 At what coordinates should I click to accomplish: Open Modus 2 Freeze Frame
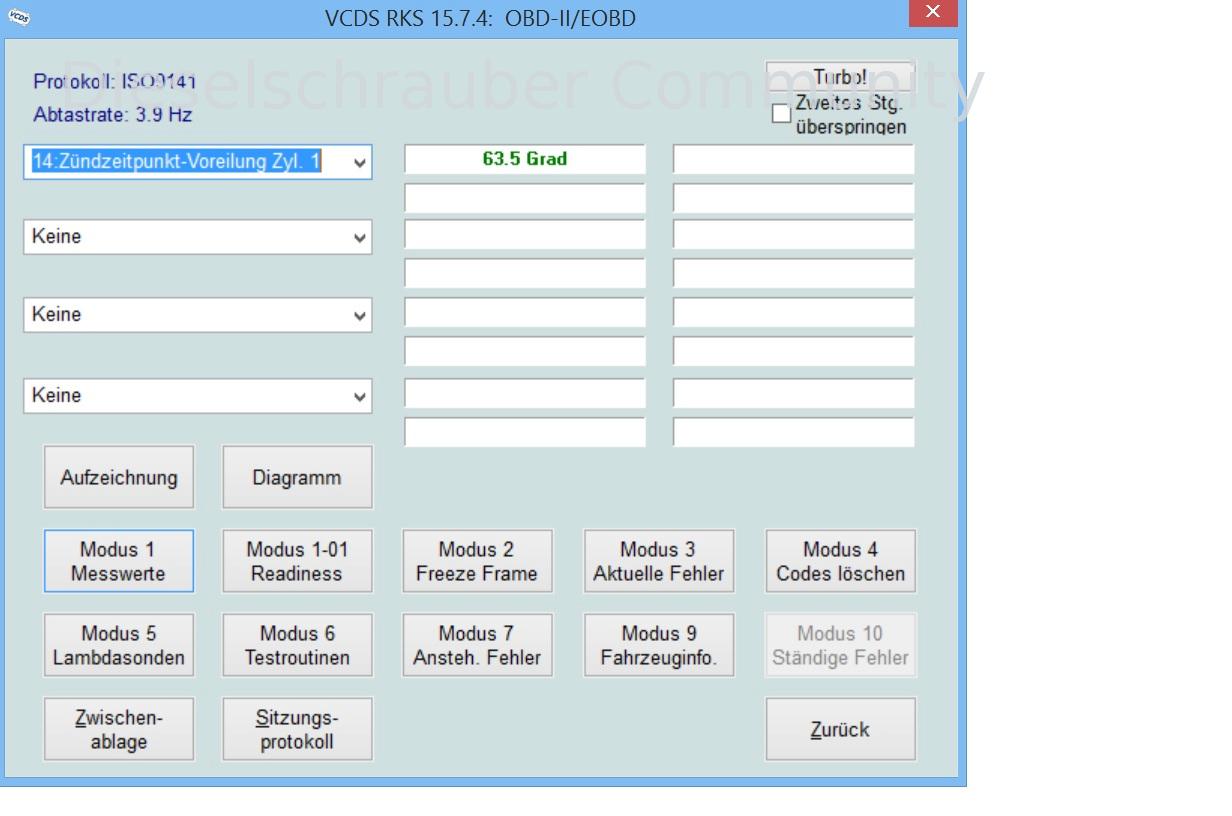(477, 561)
